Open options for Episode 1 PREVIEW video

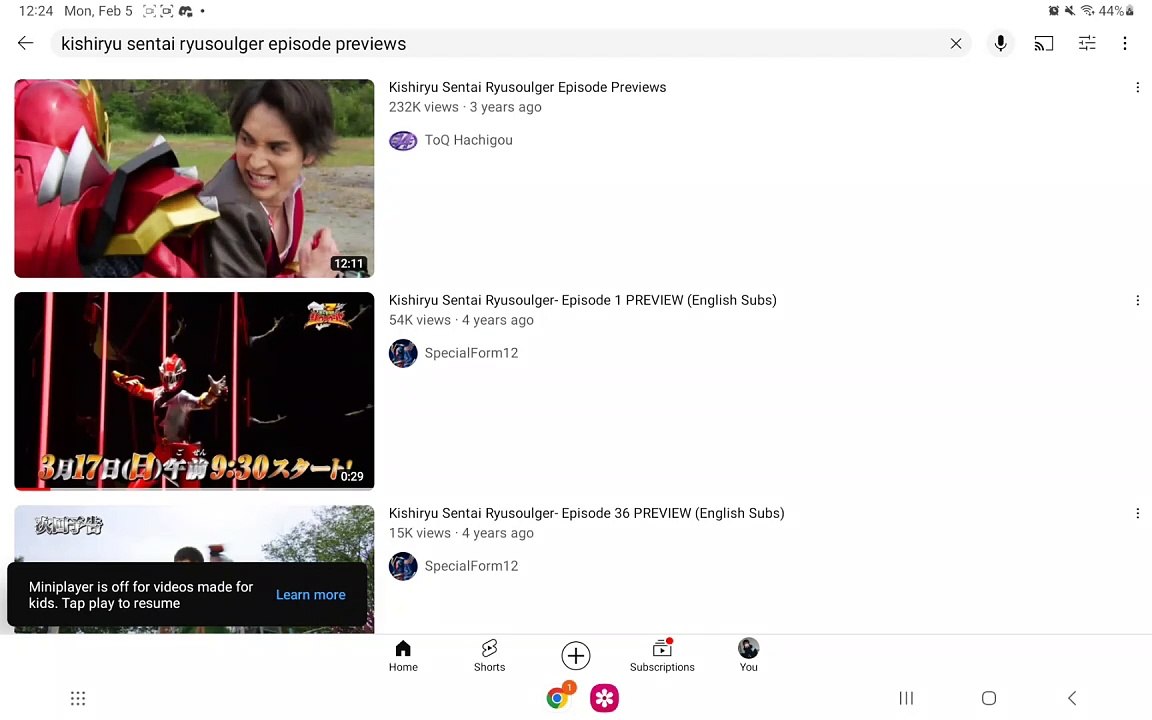pos(1137,300)
